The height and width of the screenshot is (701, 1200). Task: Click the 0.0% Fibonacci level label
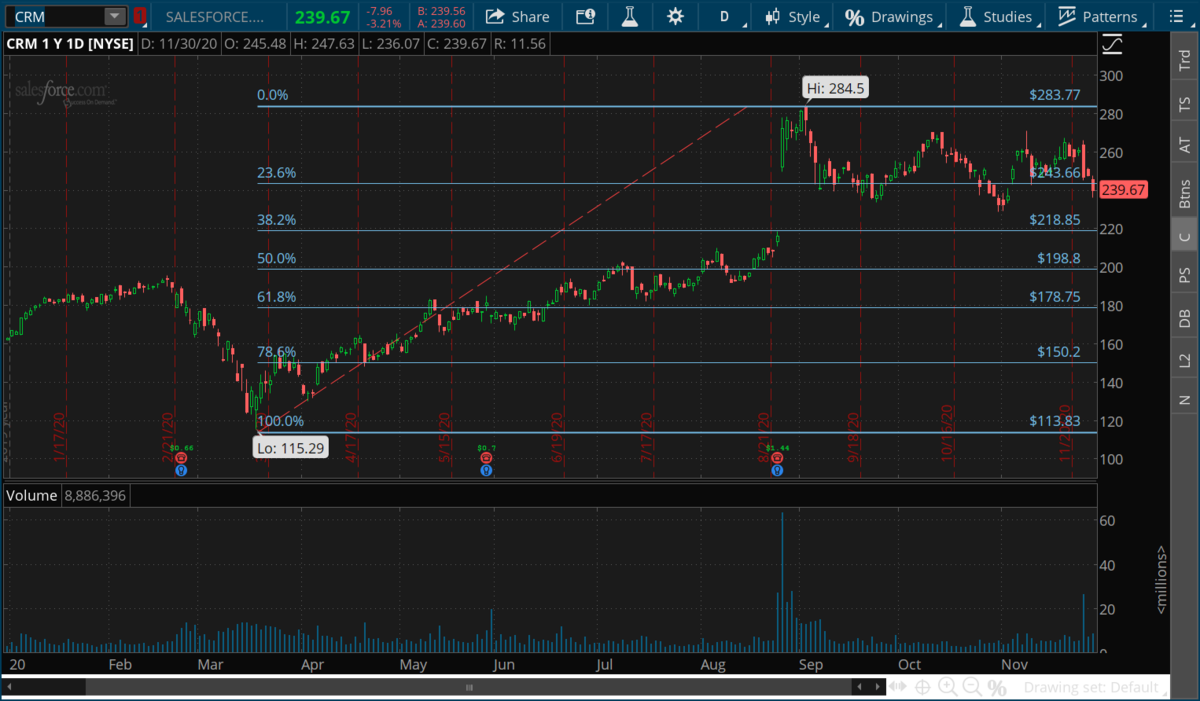273,96
